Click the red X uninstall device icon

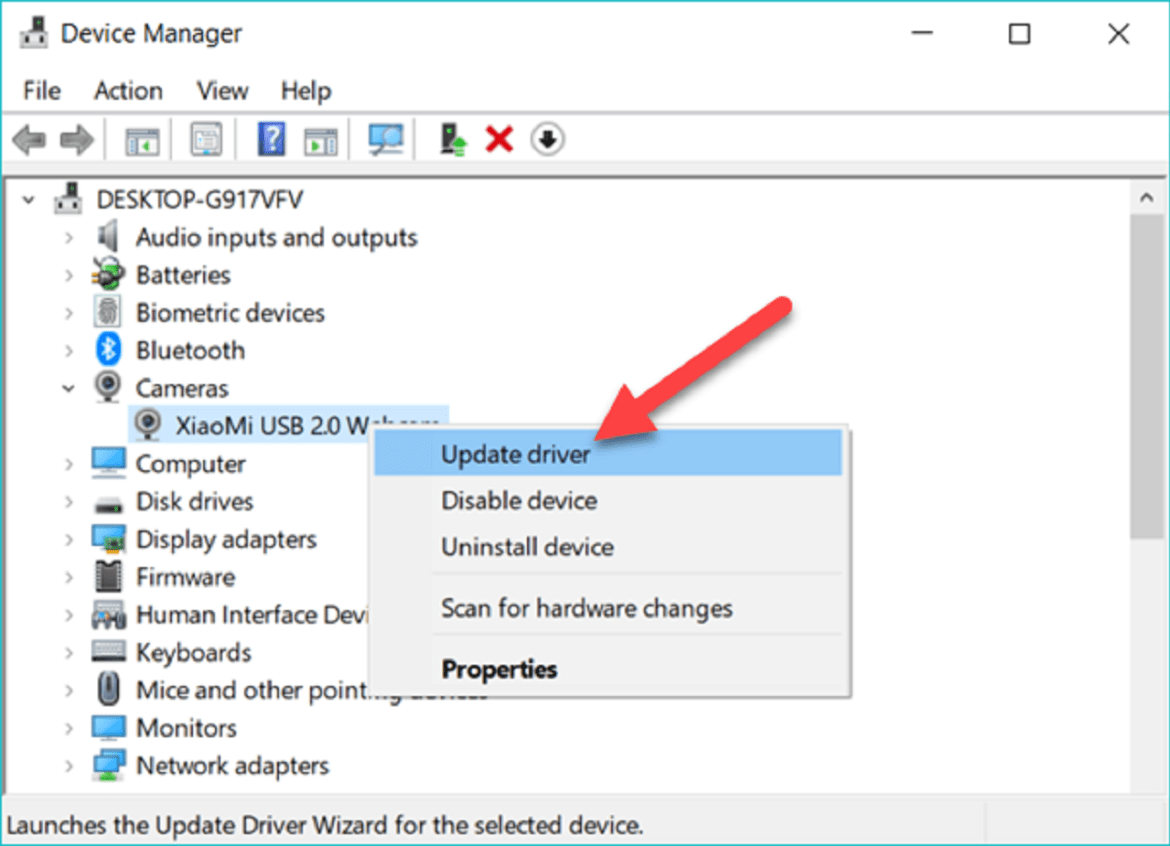[x=499, y=140]
